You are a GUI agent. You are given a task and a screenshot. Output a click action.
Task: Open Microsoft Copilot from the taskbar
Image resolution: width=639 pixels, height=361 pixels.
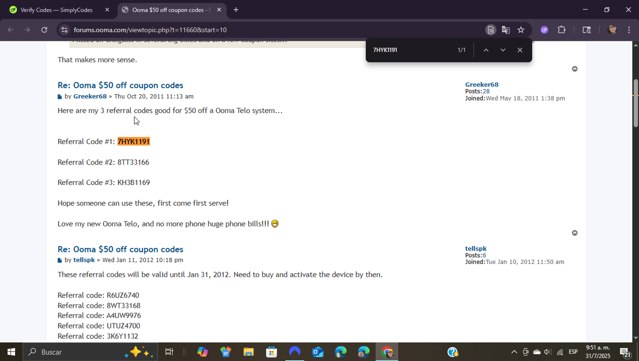203,352
